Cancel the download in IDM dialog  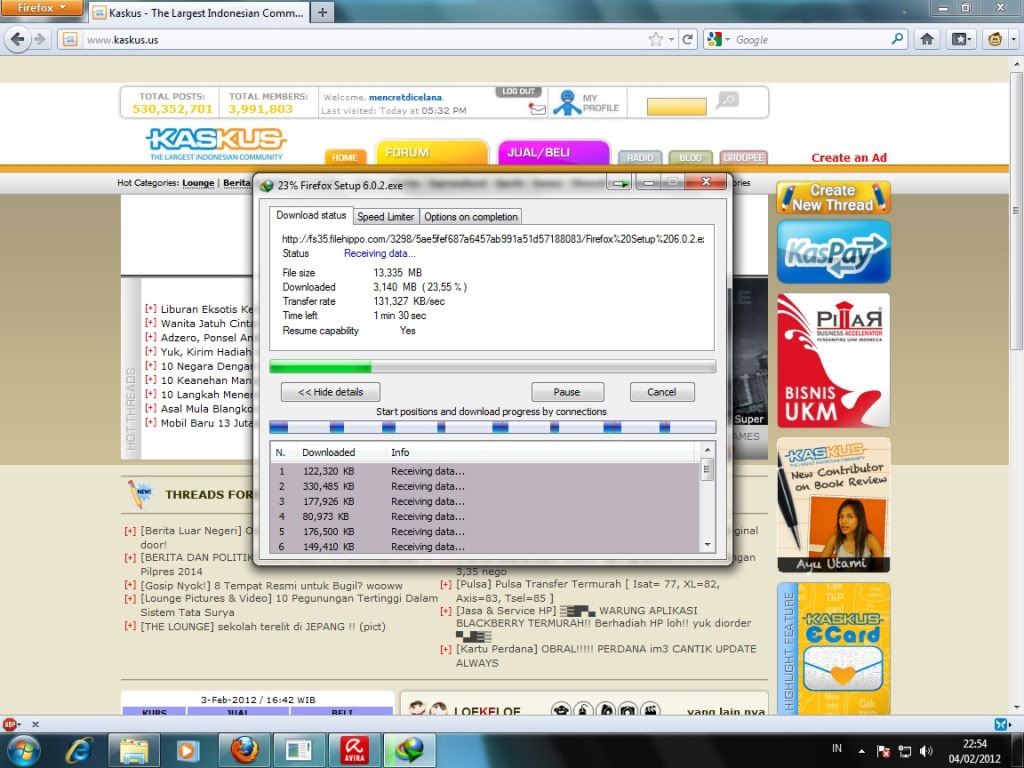click(x=662, y=392)
